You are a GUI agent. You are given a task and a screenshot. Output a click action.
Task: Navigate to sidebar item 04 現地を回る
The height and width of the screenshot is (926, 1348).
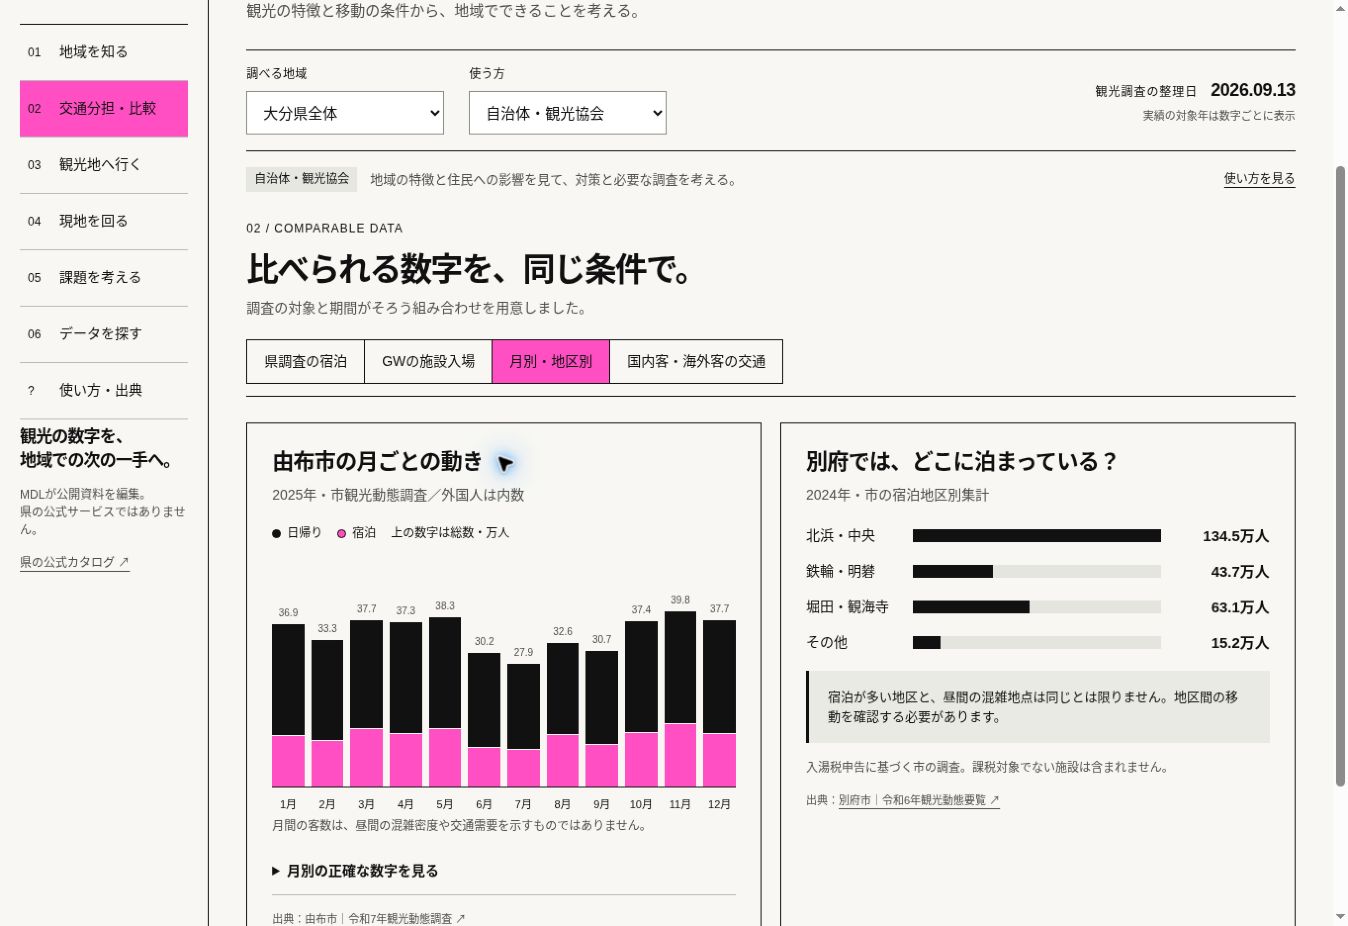pos(104,221)
